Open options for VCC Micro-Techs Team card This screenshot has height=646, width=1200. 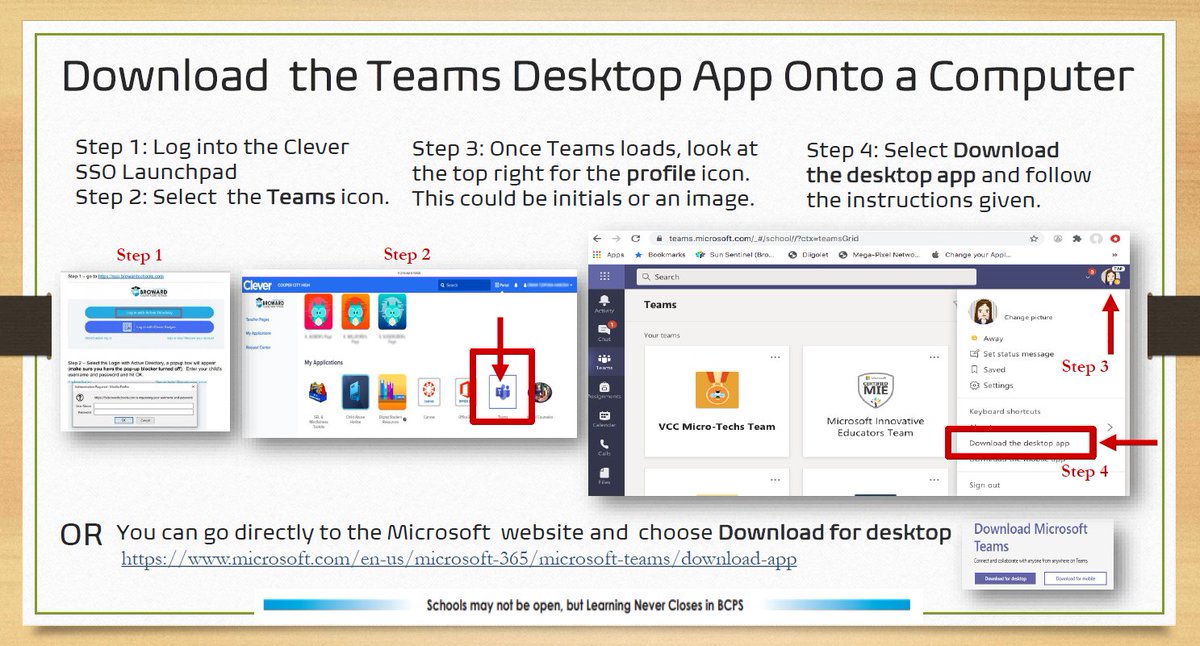(775, 357)
